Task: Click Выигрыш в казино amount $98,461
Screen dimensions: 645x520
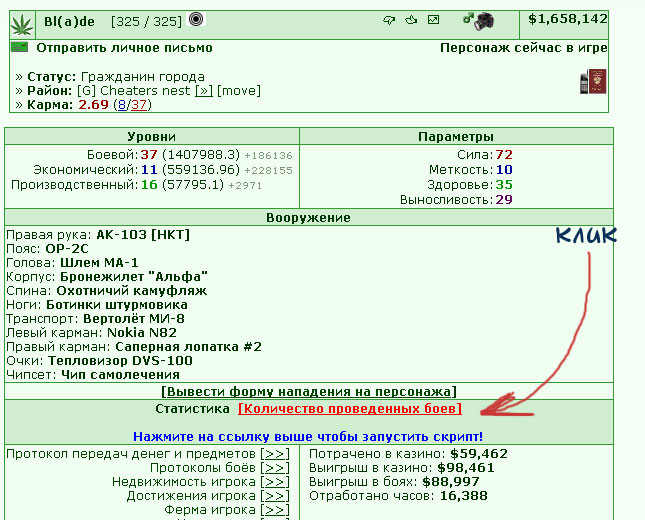Action: [x=466, y=468]
